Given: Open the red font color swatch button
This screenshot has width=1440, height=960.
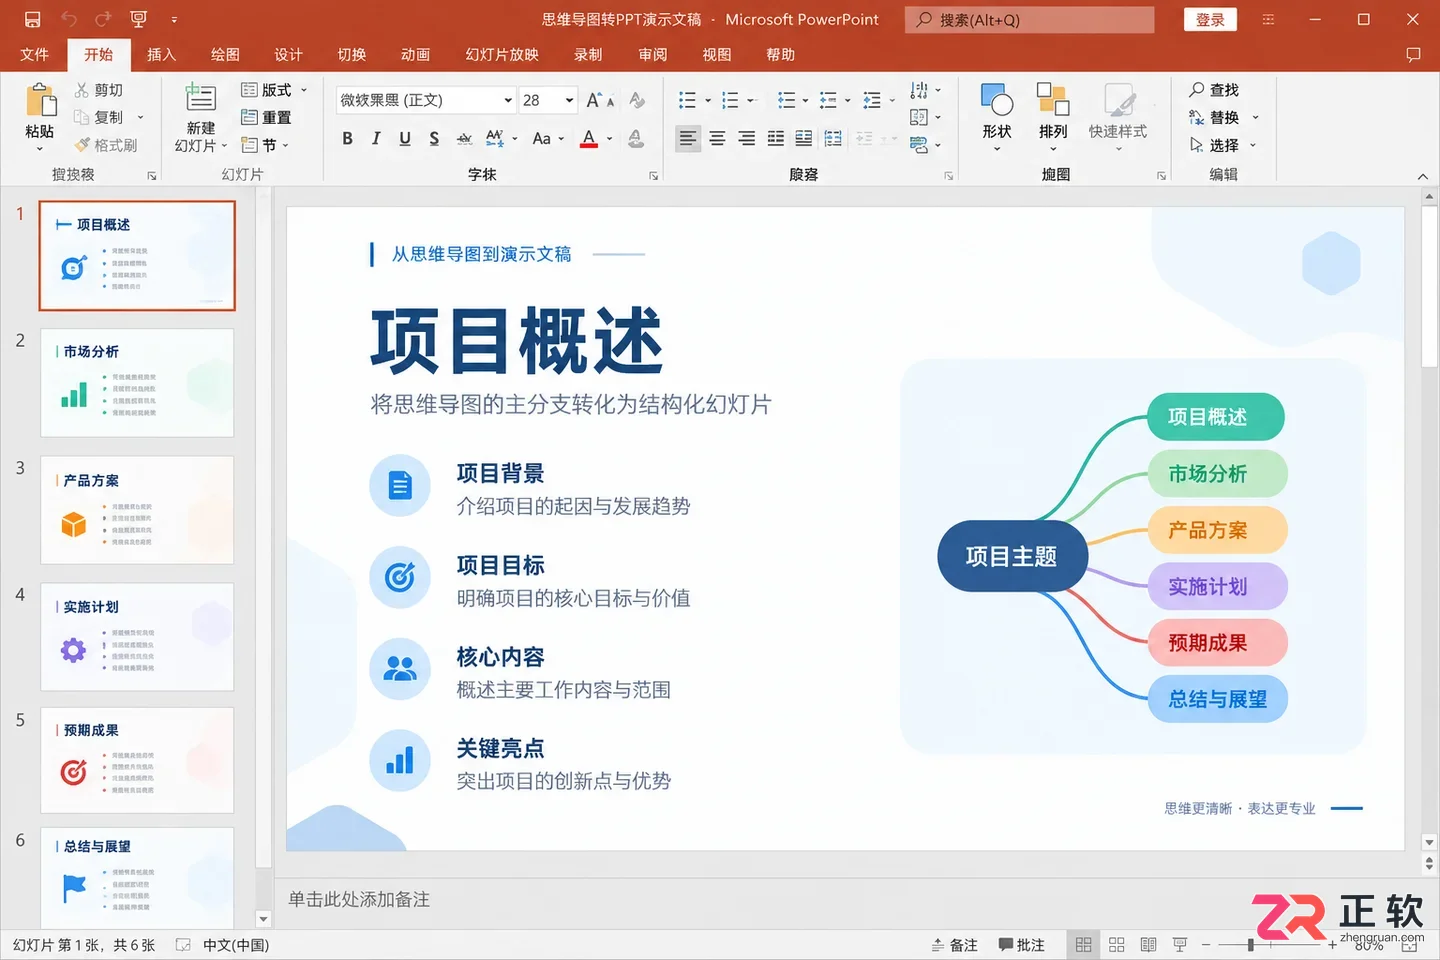Looking at the screenshot, I should click(x=589, y=139).
